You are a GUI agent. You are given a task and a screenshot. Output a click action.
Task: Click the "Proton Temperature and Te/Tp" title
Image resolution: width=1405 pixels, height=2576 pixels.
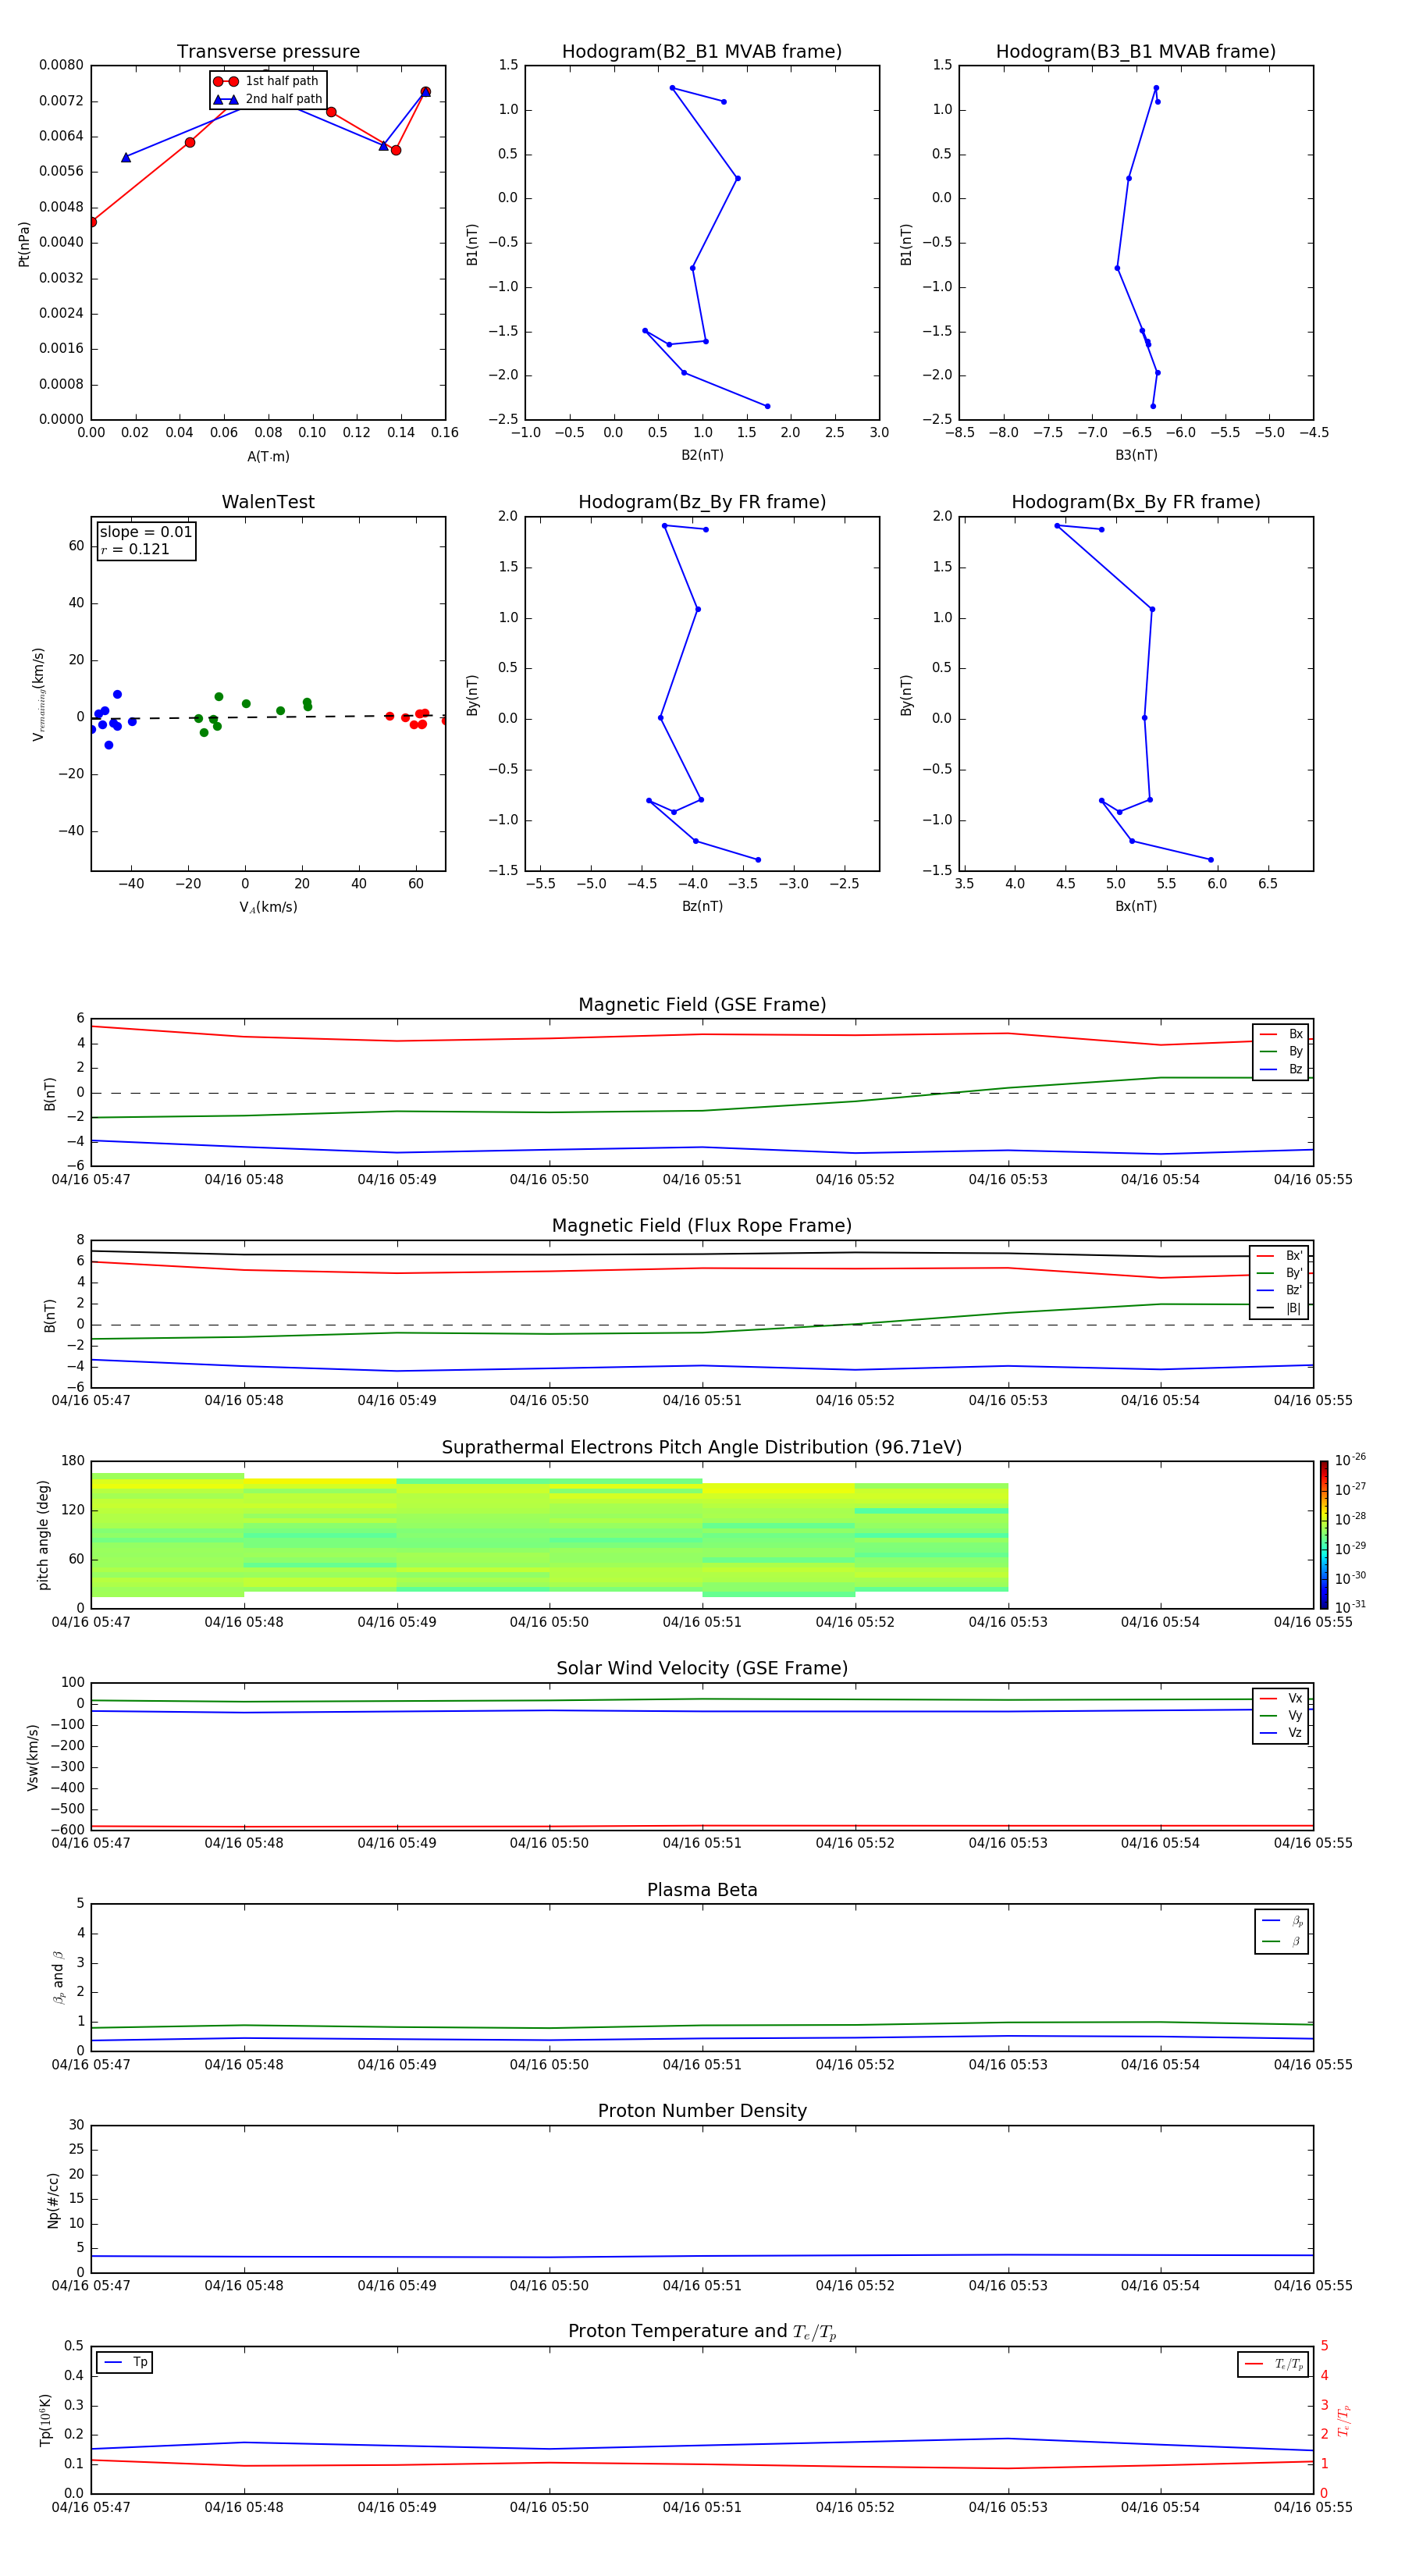coord(702,2332)
